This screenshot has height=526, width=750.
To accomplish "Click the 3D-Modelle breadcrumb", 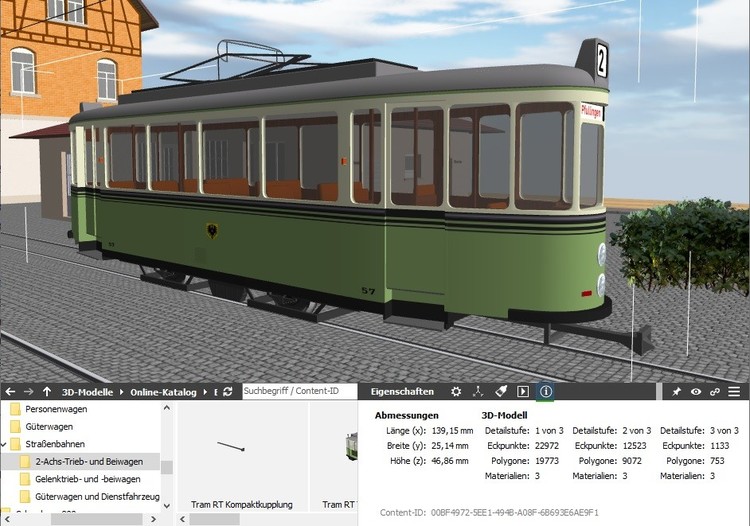I will pos(87,392).
